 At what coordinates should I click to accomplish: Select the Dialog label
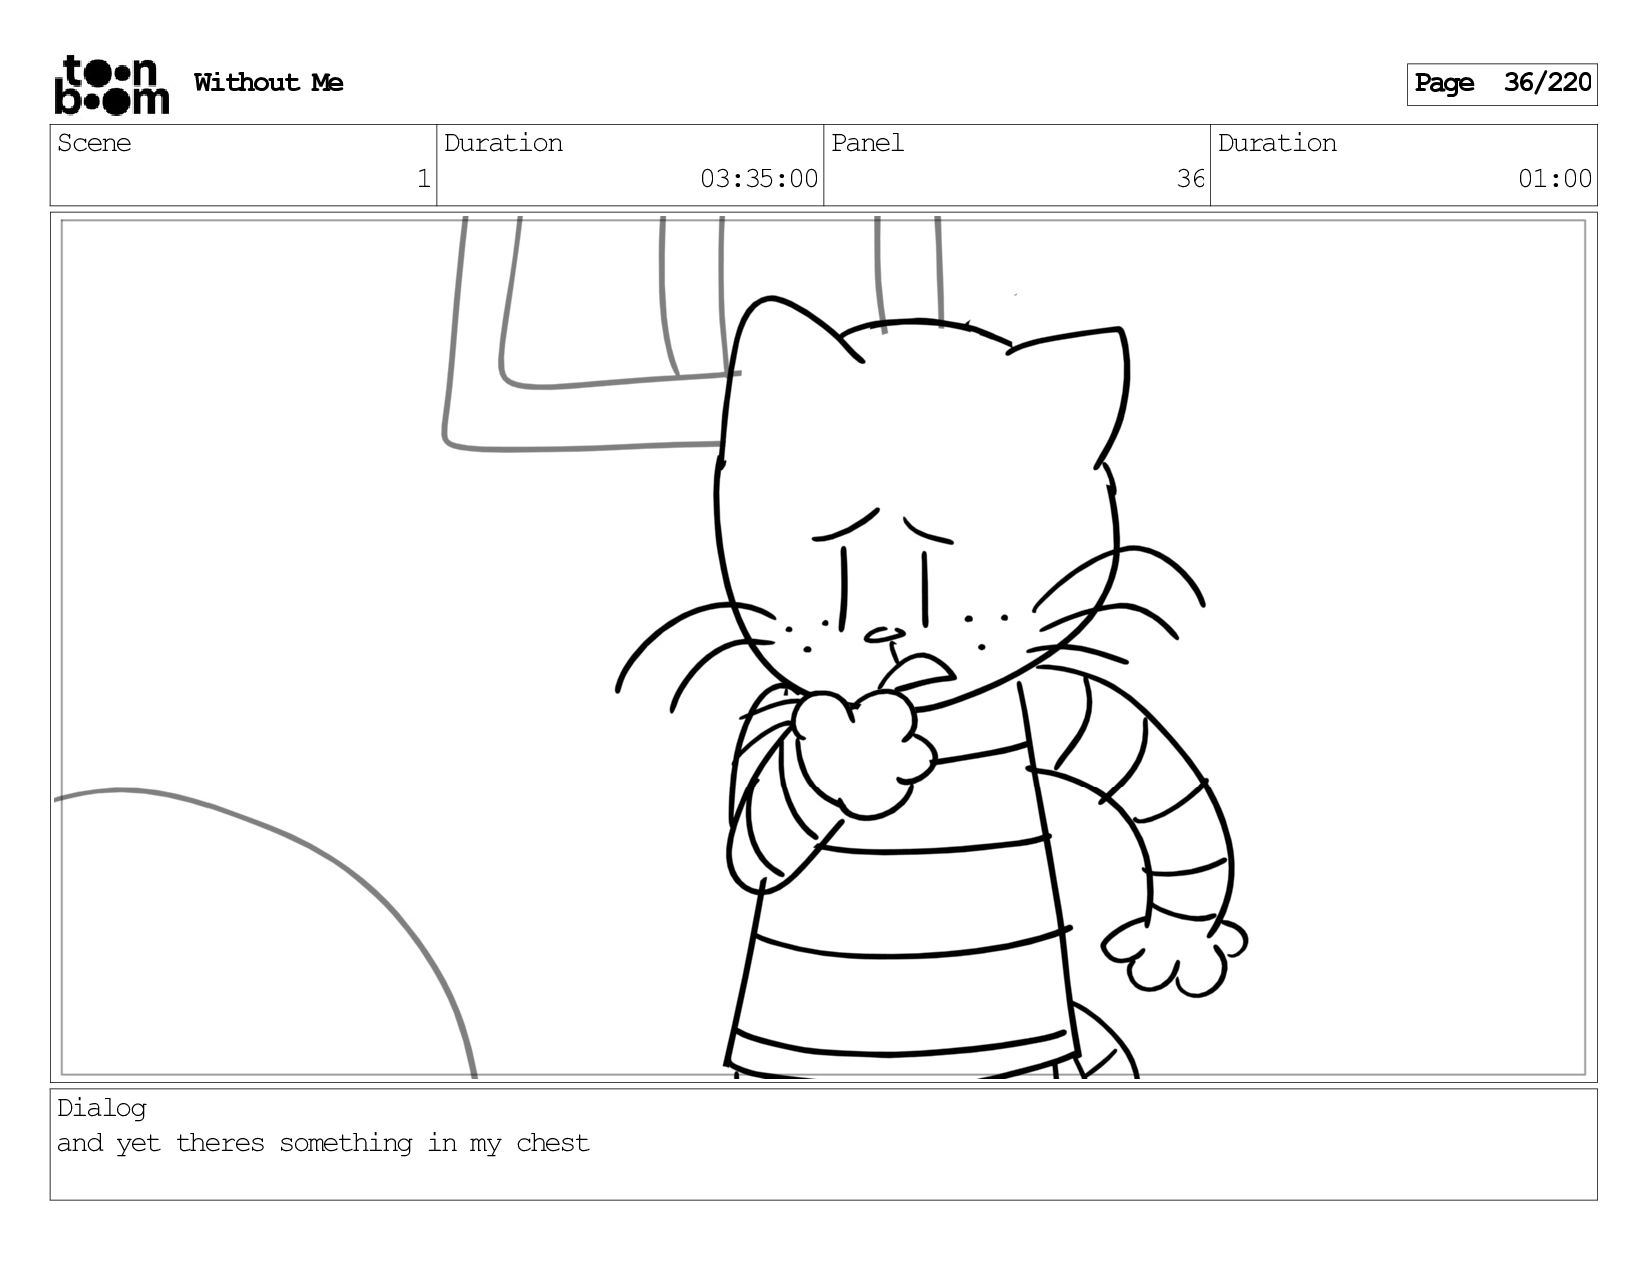101,1108
